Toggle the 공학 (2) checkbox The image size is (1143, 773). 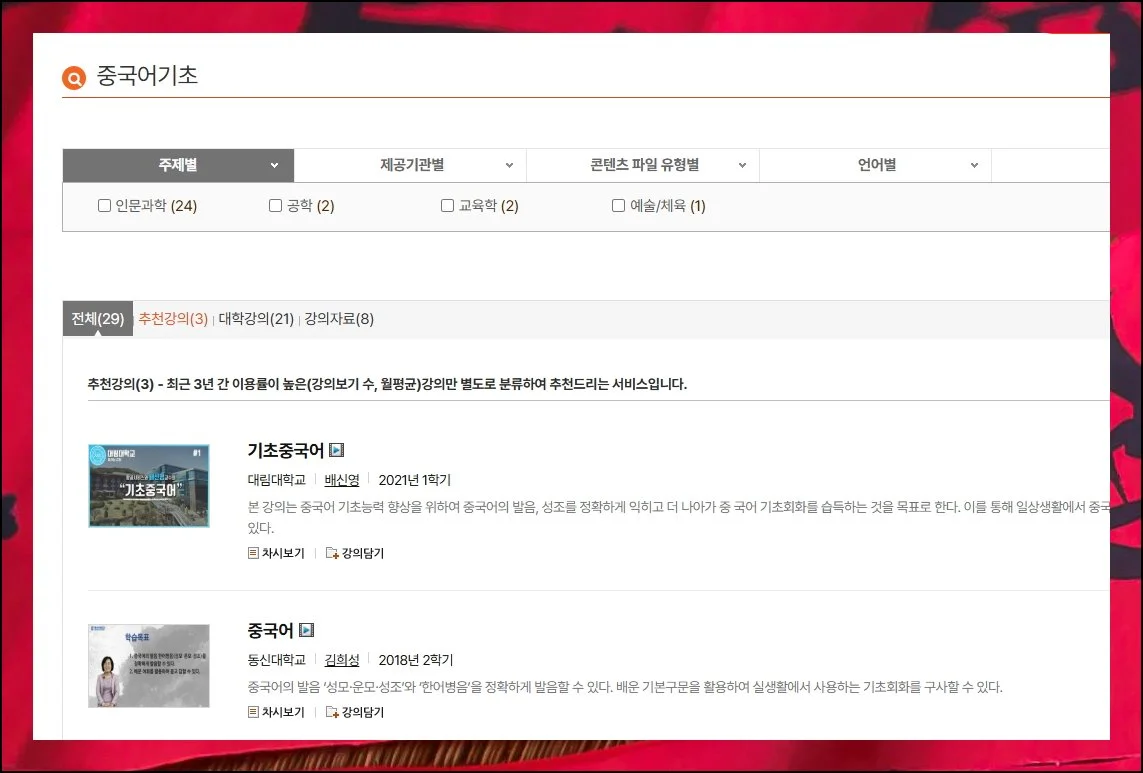tap(276, 206)
